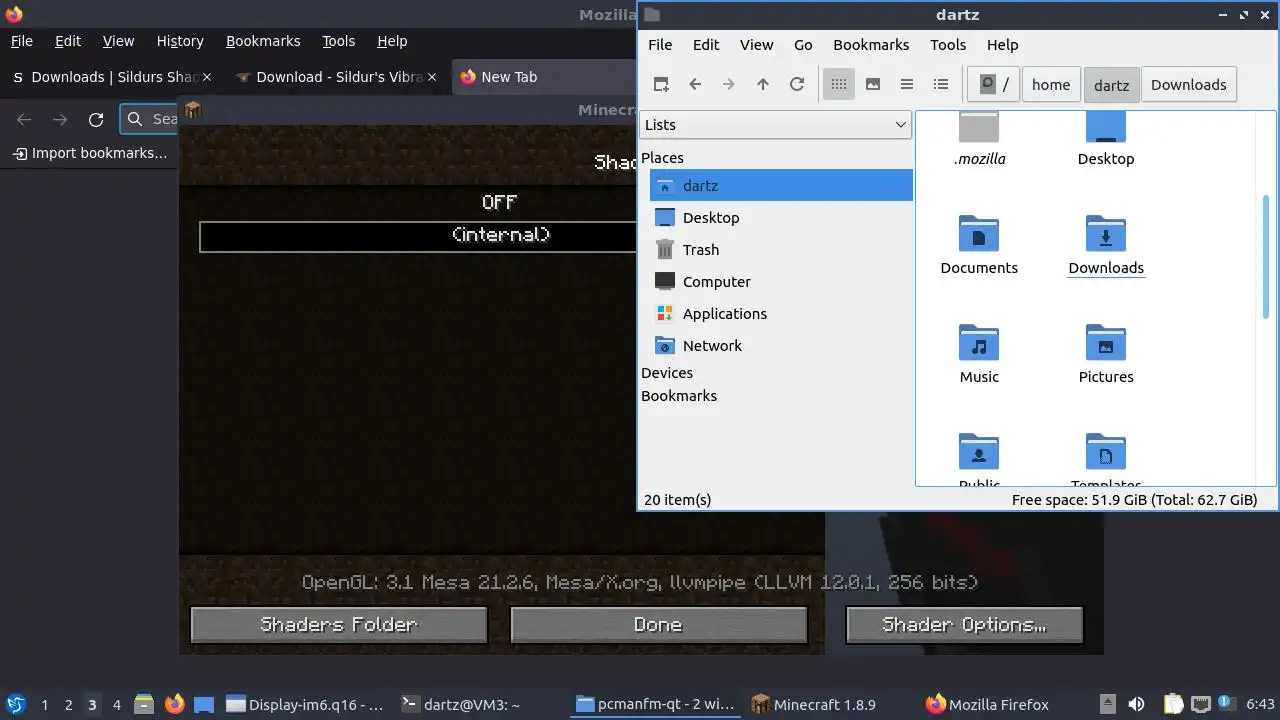
Task: Click the Firefox search address field
Action: point(150,119)
